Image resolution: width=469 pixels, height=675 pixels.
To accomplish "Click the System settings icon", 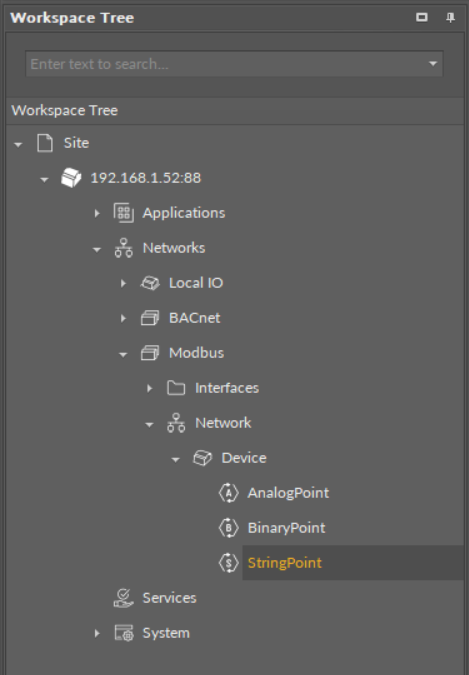I will tap(124, 633).
